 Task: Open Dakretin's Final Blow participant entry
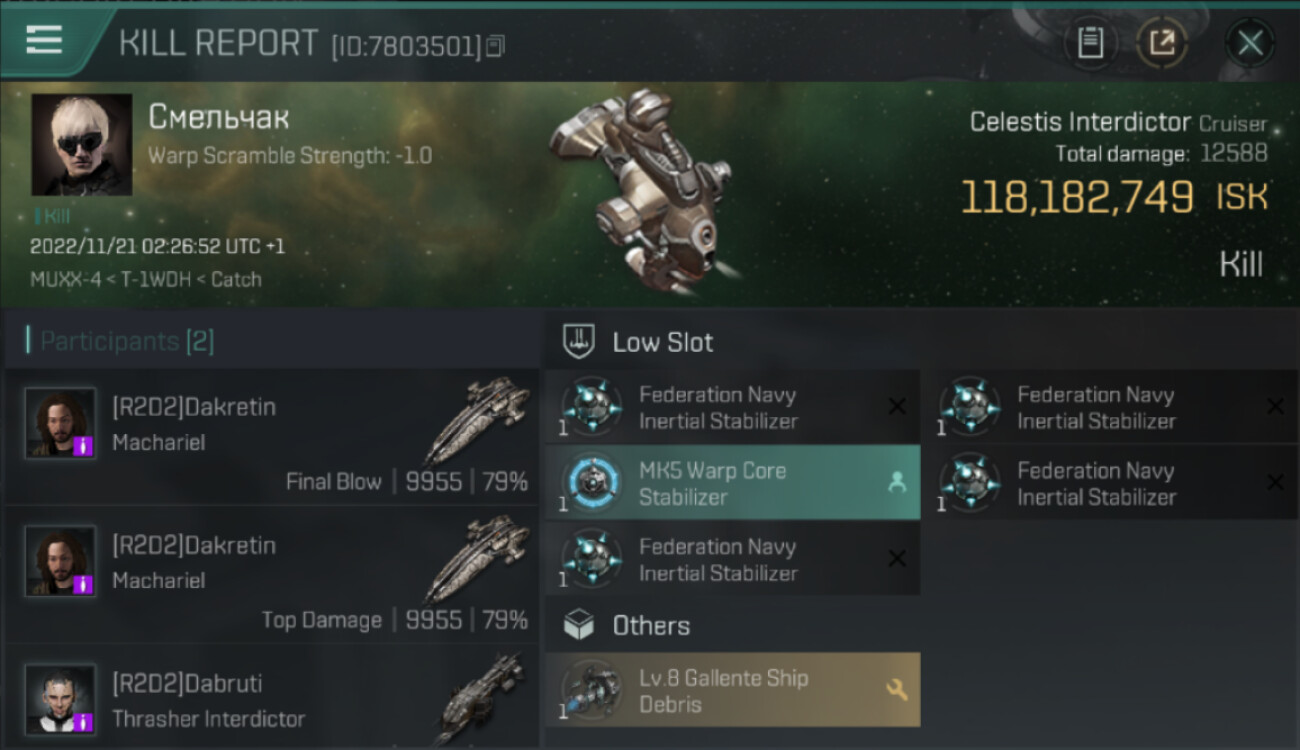pyautogui.click(x=271, y=437)
